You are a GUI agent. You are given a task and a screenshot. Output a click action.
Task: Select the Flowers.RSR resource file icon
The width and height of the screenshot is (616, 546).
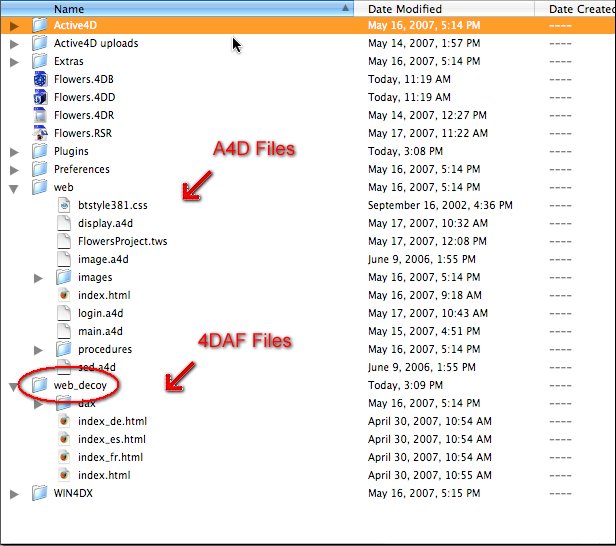click(40, 133)
